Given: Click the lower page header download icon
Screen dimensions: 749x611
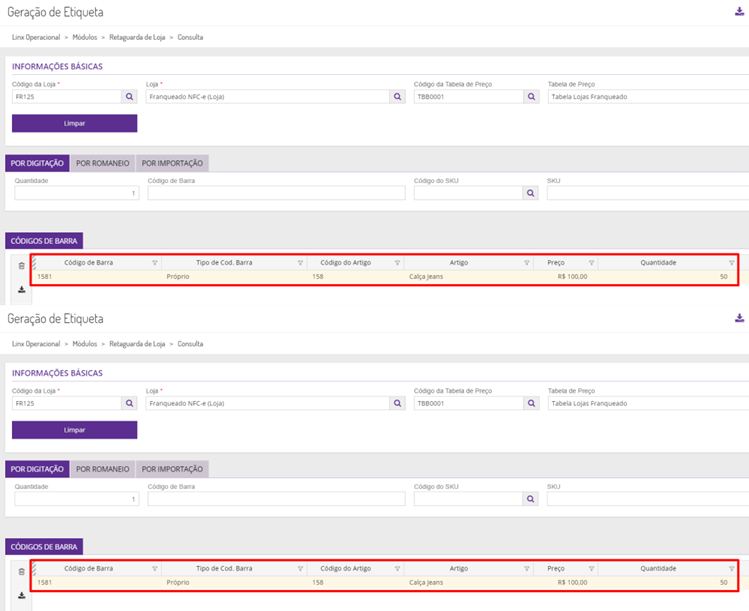Looking at the screenshot, I should tap(739, 318).
